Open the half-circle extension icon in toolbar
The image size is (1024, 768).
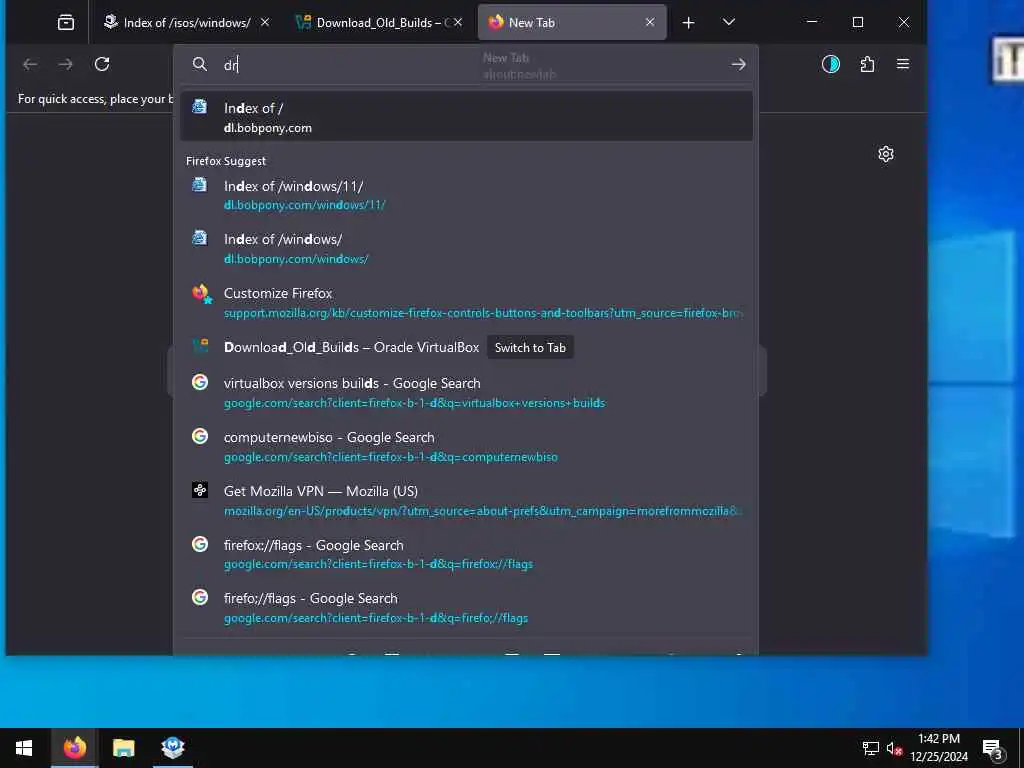click(x=831, y=64)
